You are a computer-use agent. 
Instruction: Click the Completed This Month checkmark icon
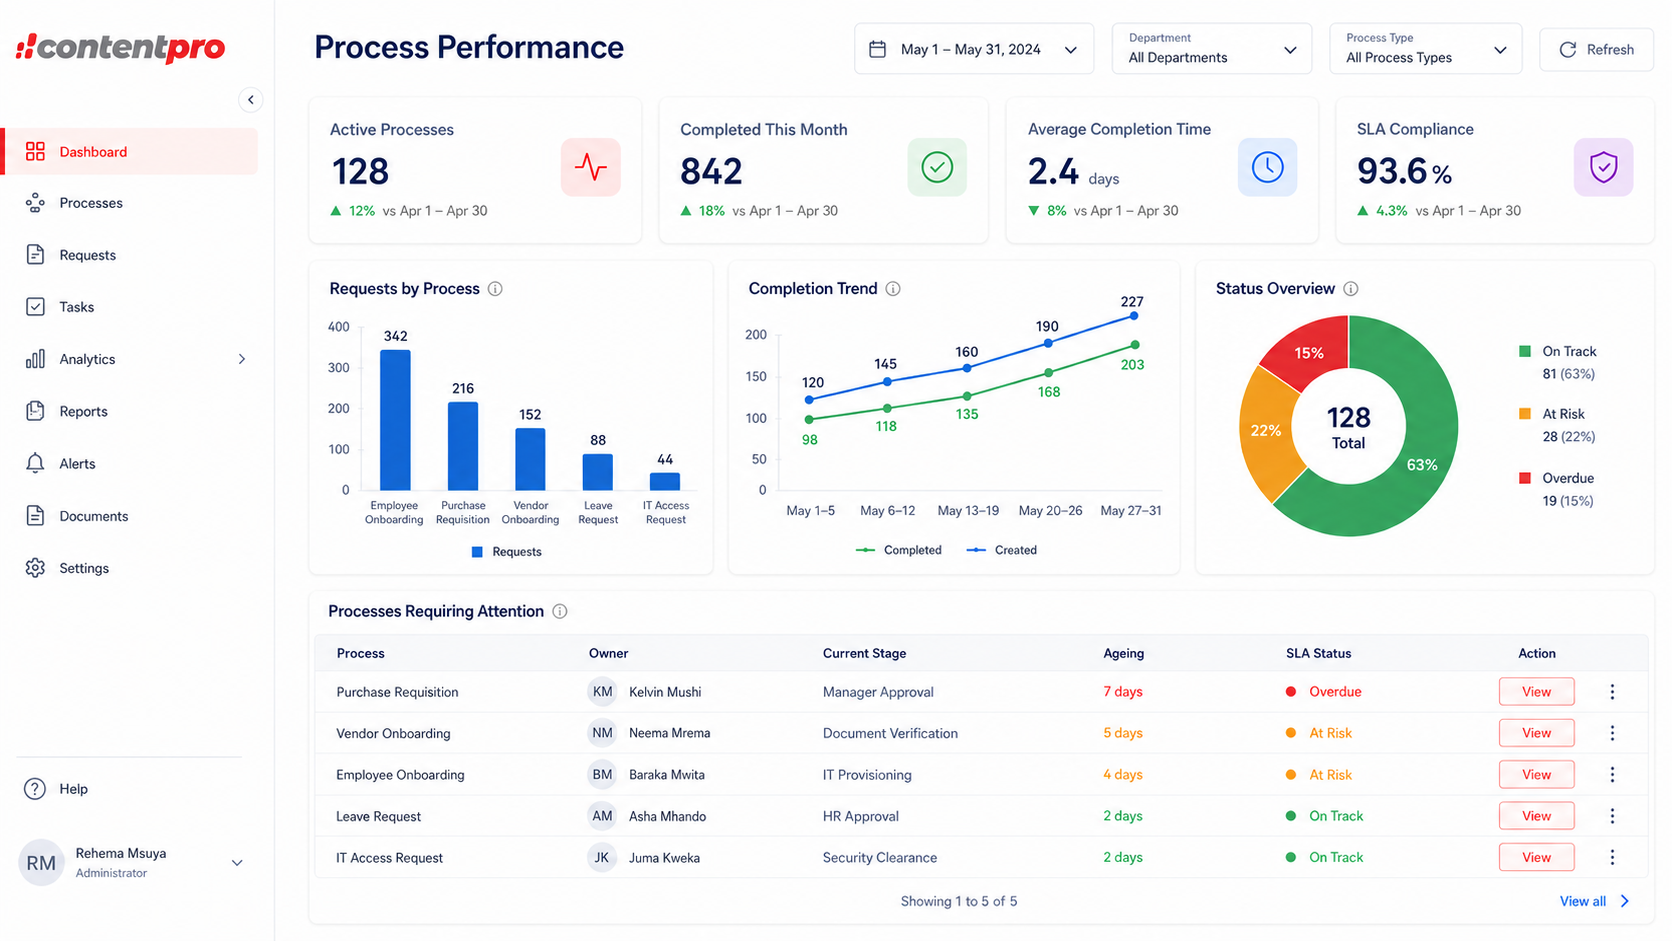937,167
